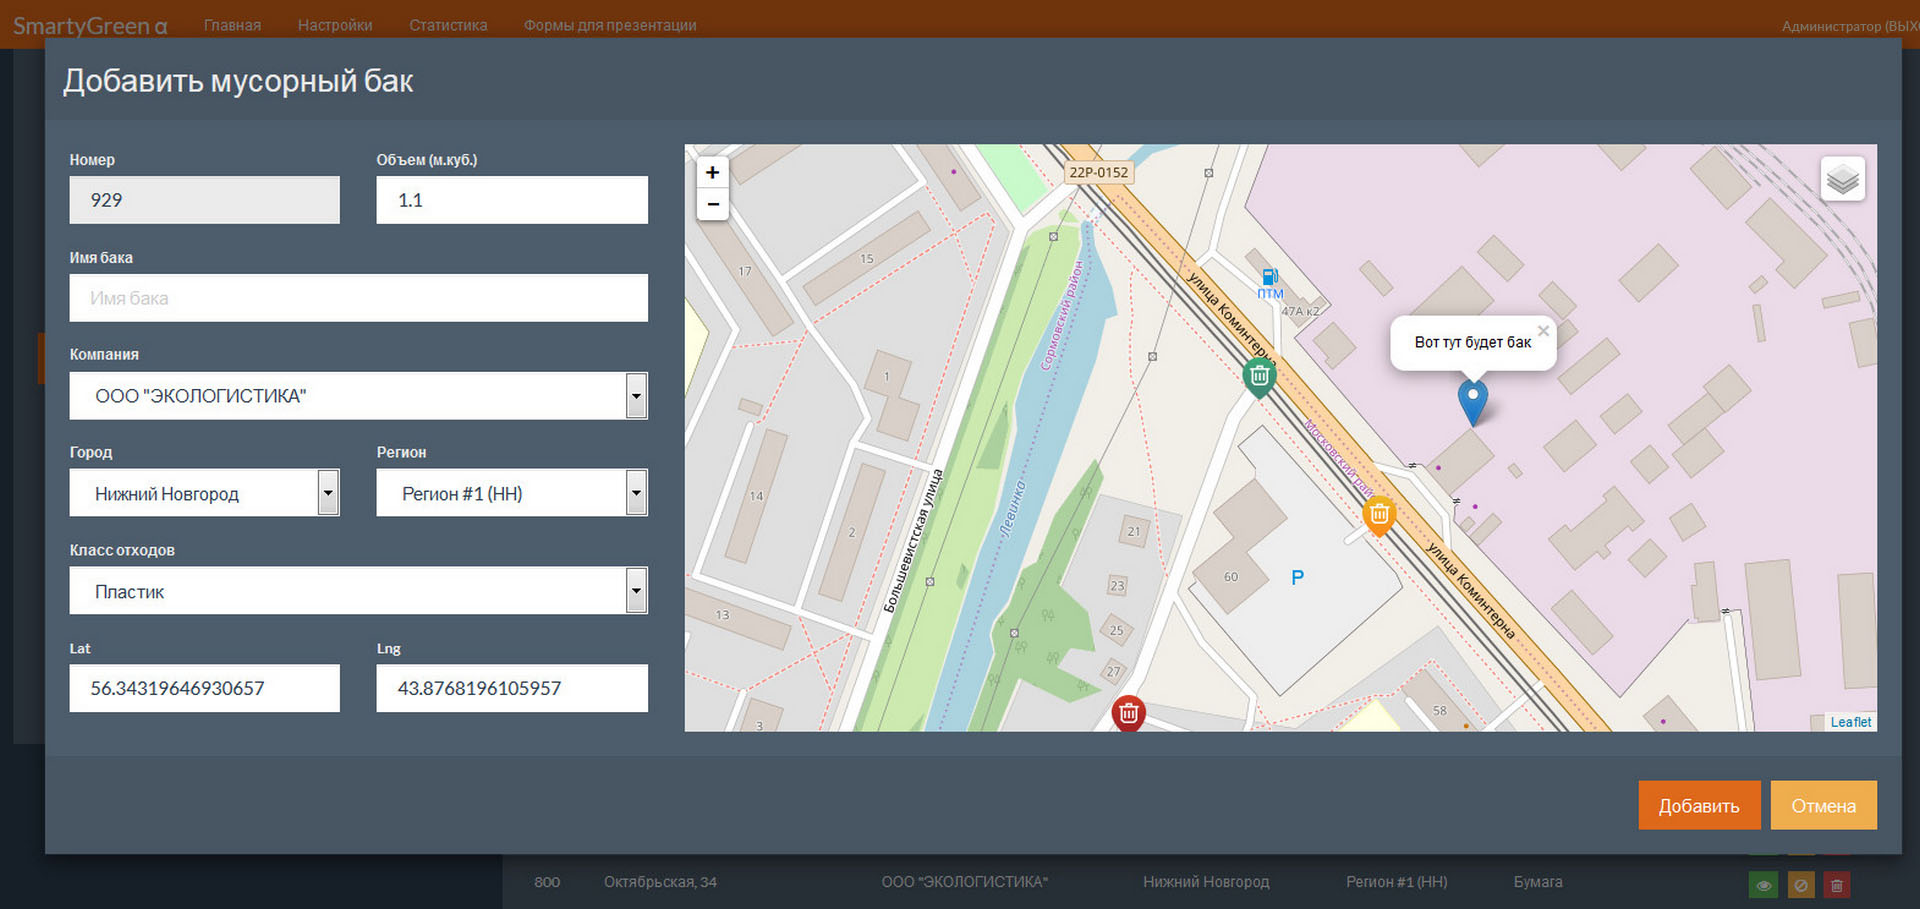Screen dimensions: 1920x909
Task: Focus the Имя бака field
Action: pos(358,298)
